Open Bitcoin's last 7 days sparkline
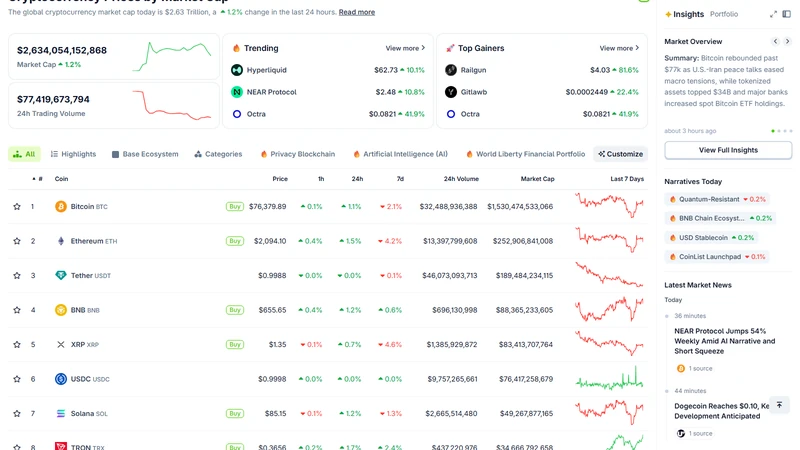This screenshot has width=800, height=450. pyautogui.click(x=609, y=205)
